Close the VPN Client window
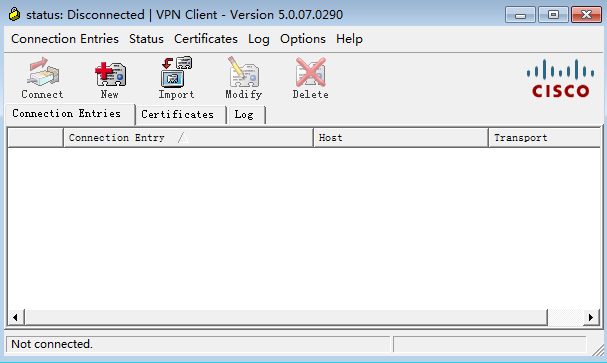Screen dimensions: 607x363 (x=586, y=15)
